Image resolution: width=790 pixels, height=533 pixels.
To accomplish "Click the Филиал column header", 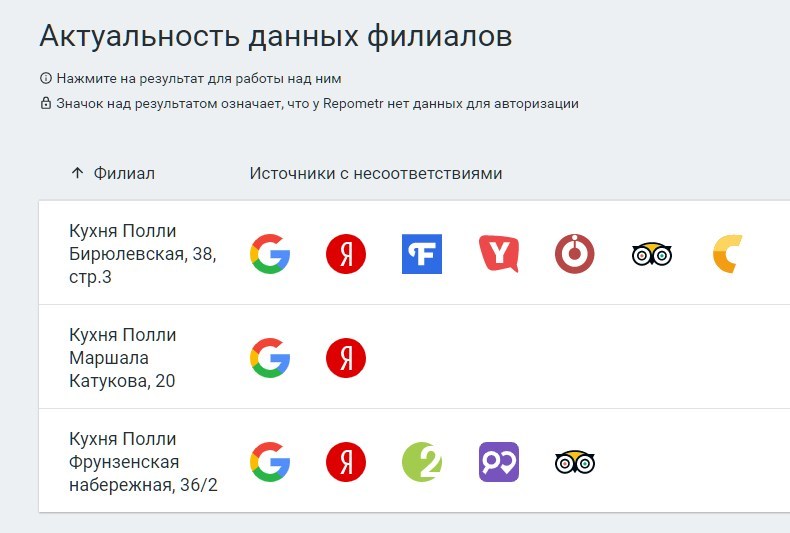I will [x=124, y=173].
